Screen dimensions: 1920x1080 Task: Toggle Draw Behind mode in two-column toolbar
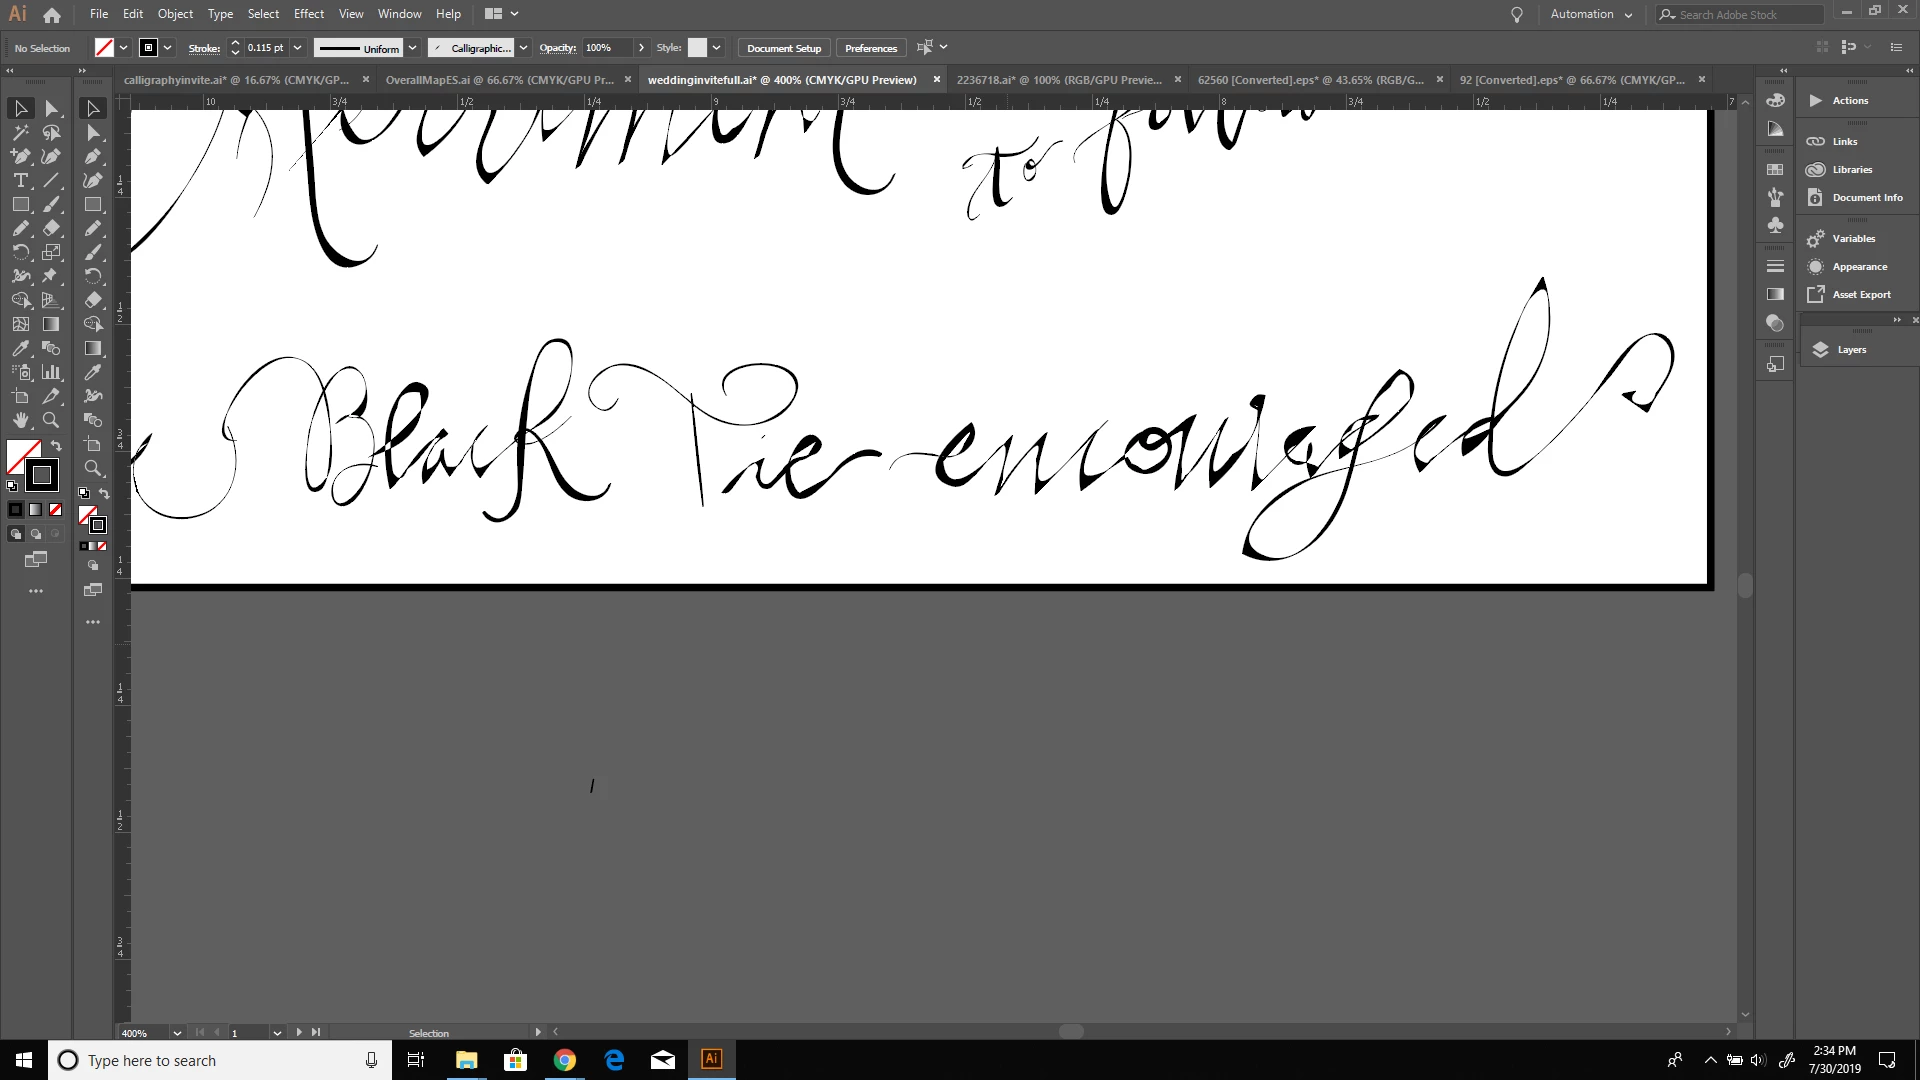click(36, 534)
